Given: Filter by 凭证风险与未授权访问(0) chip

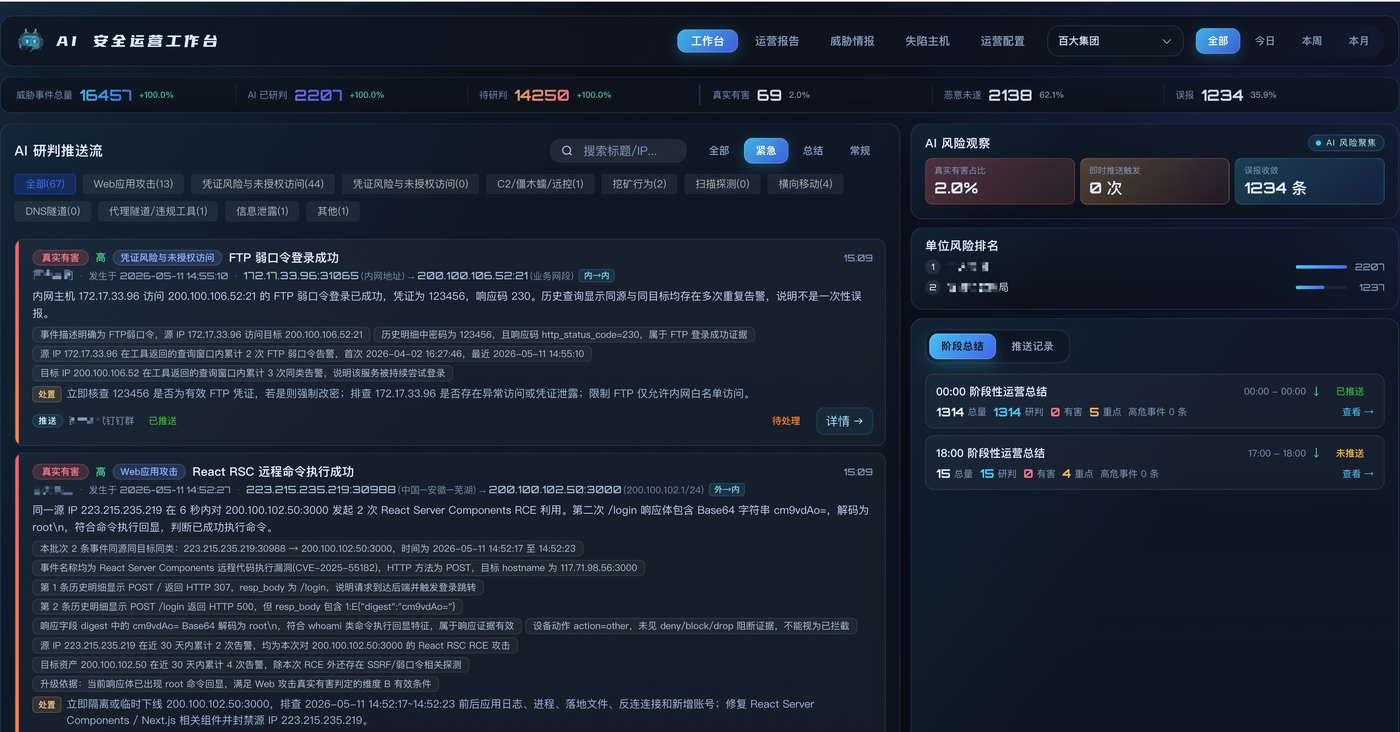Looking at the screenshot, I should pos(410,184).
